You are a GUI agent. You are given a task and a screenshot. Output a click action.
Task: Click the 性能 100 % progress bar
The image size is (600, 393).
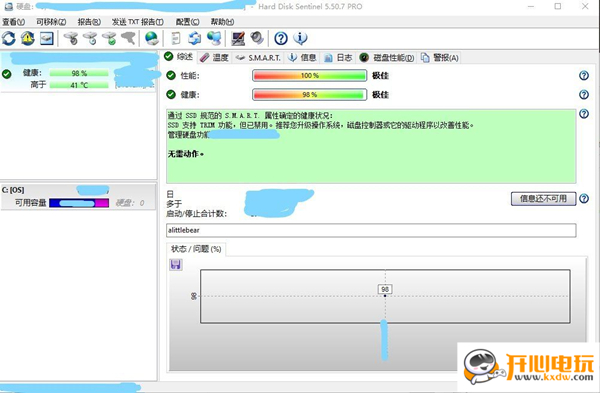(x=310, y=75)
